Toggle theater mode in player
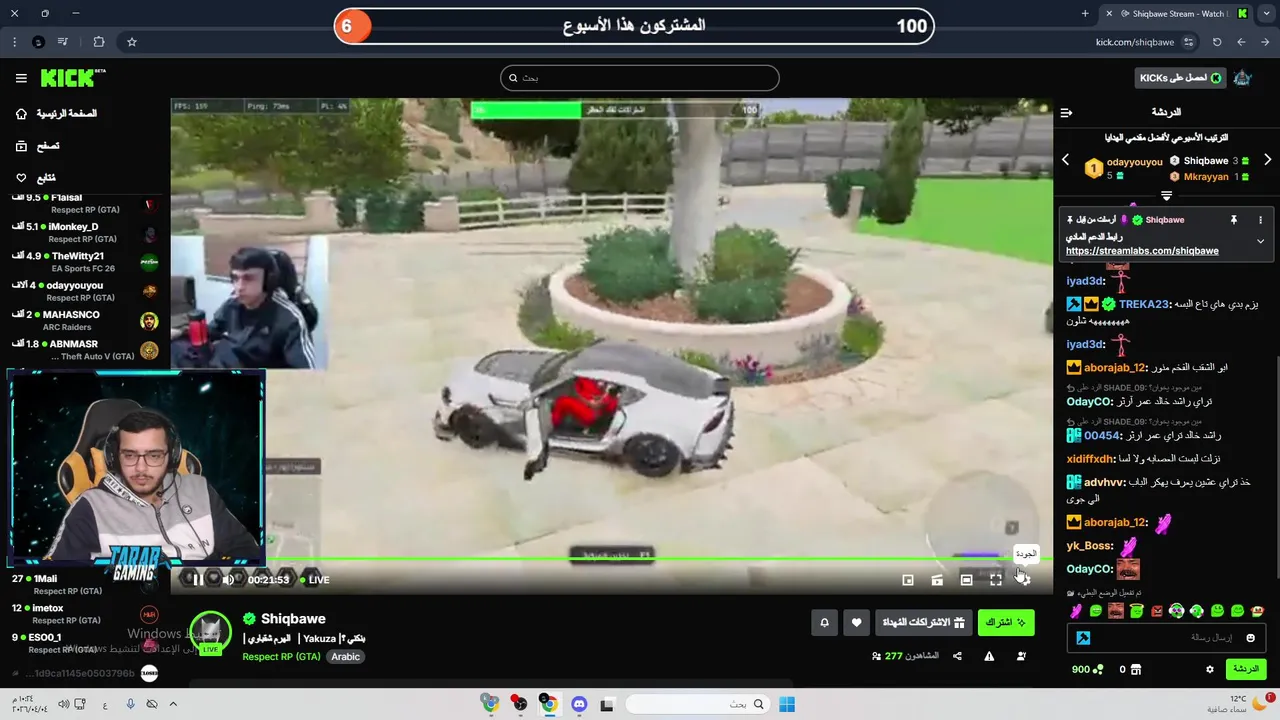This screenshot has width=1280, height=720. point(966,579)
